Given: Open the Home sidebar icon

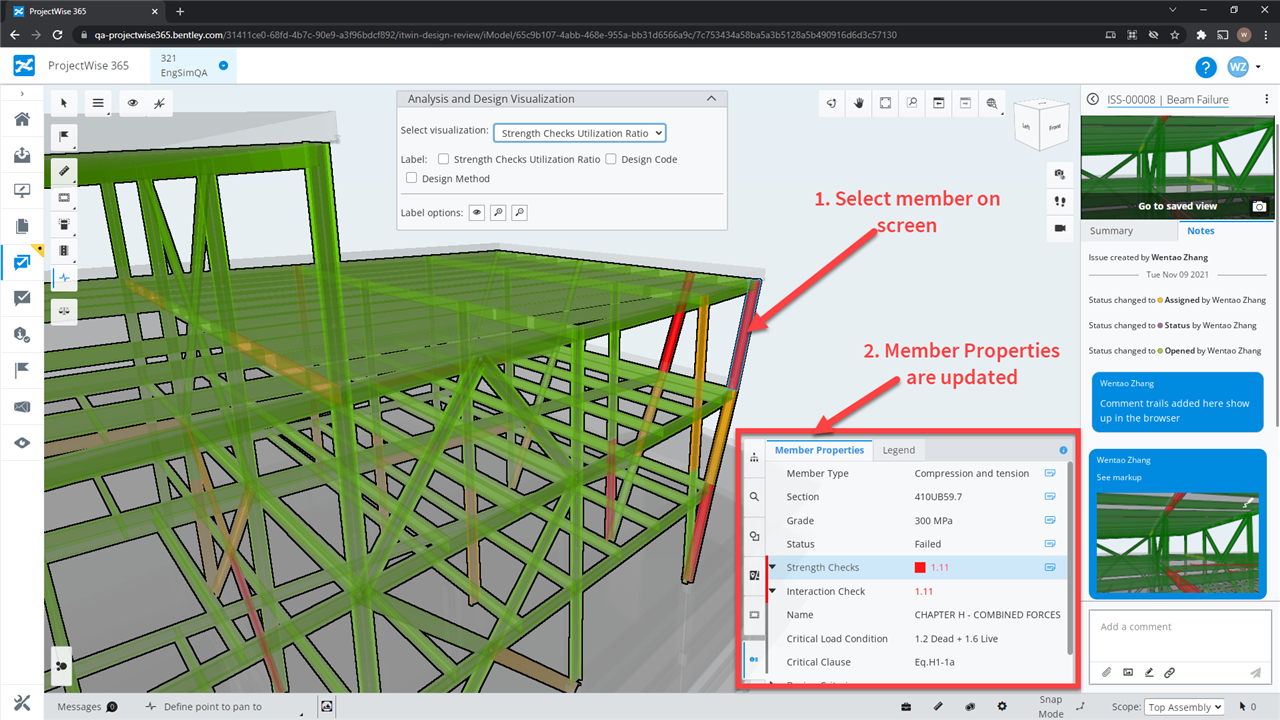Looking at the screenshot, I should (22, 120).
